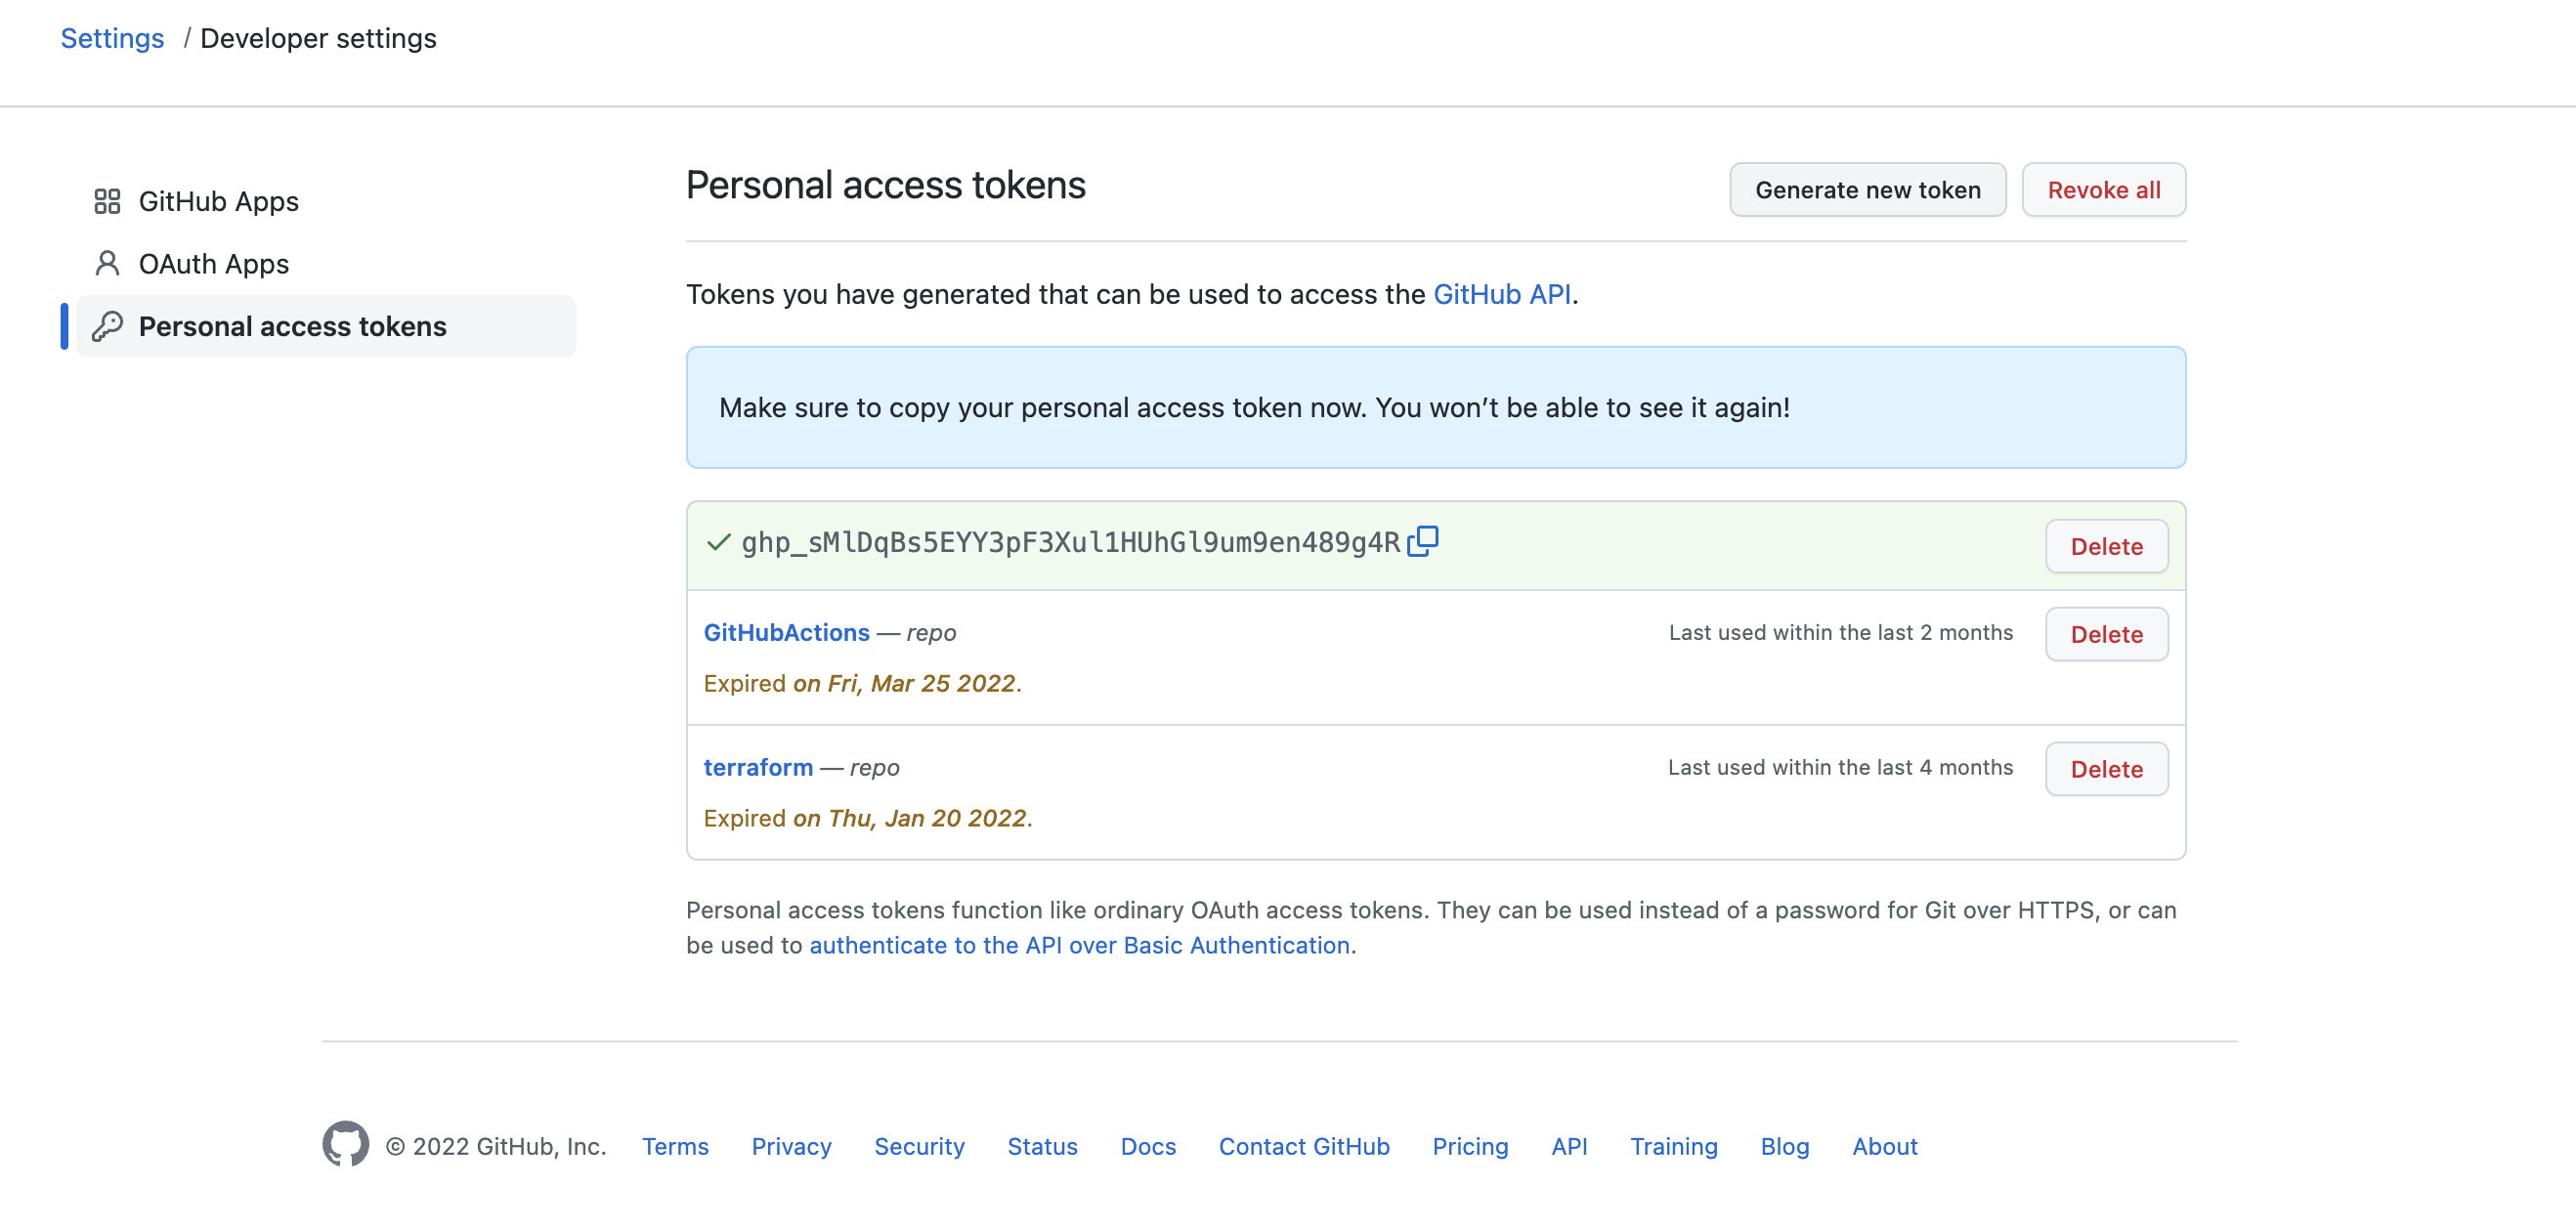
Task: Open the Contact GitHub footer link
Action: click(1303, 1146)
